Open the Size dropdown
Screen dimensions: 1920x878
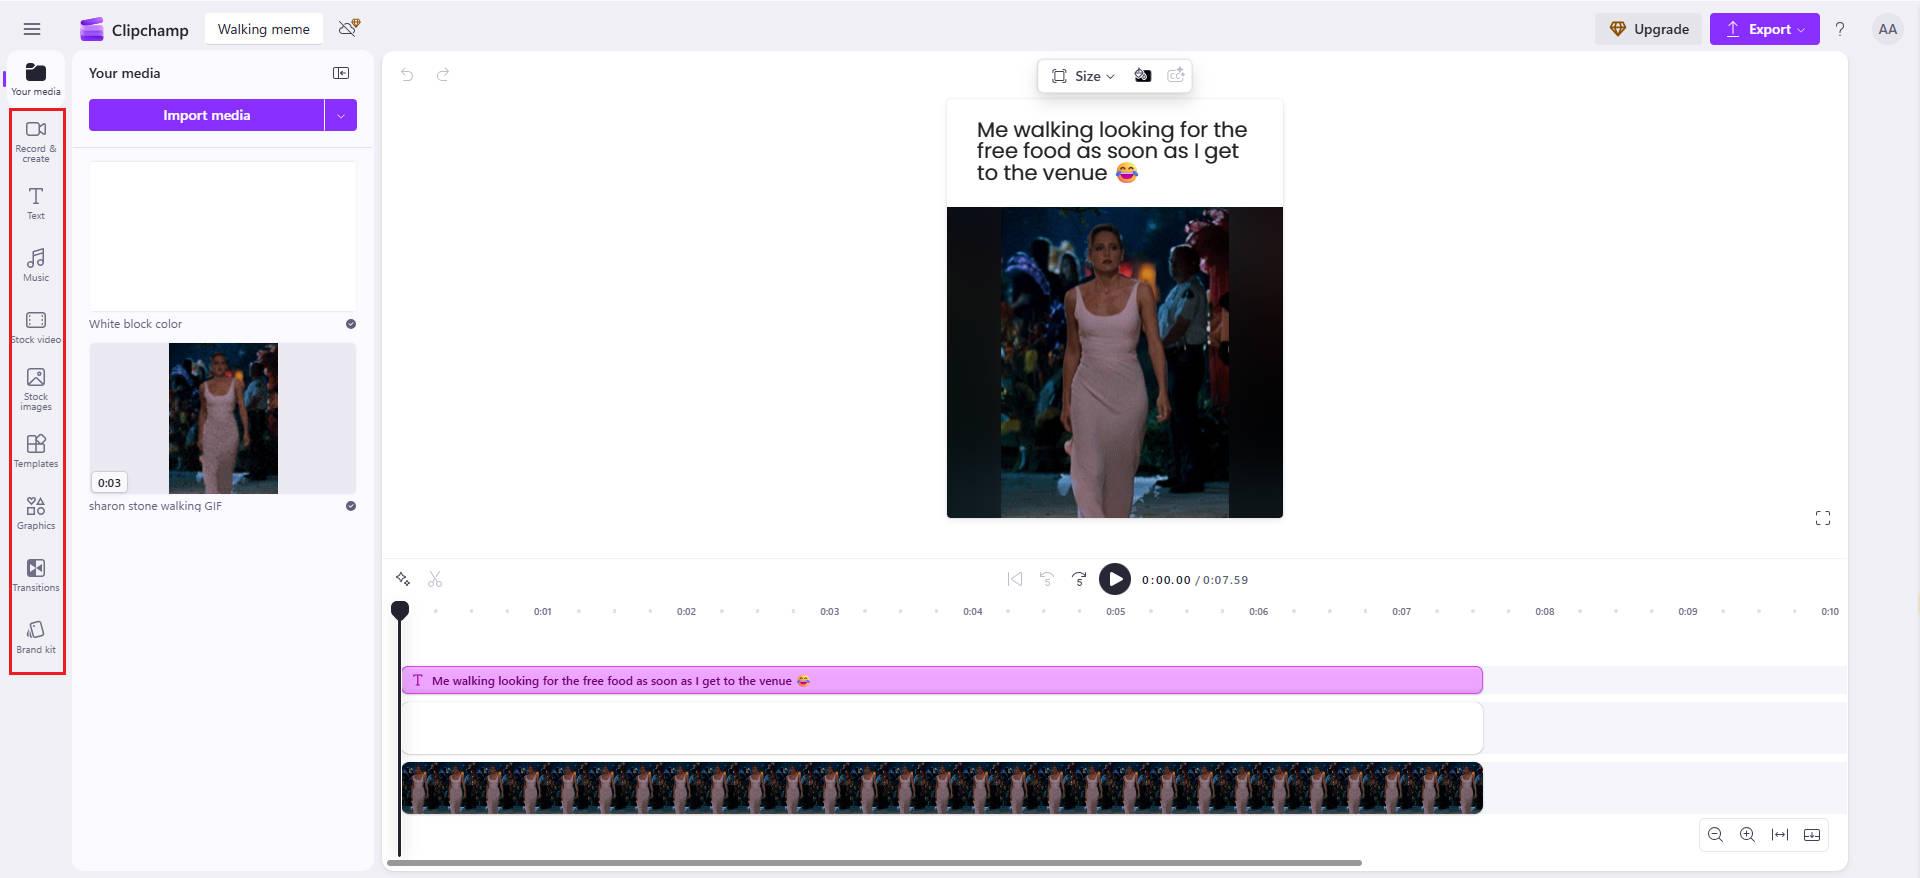pos(1083,76)
